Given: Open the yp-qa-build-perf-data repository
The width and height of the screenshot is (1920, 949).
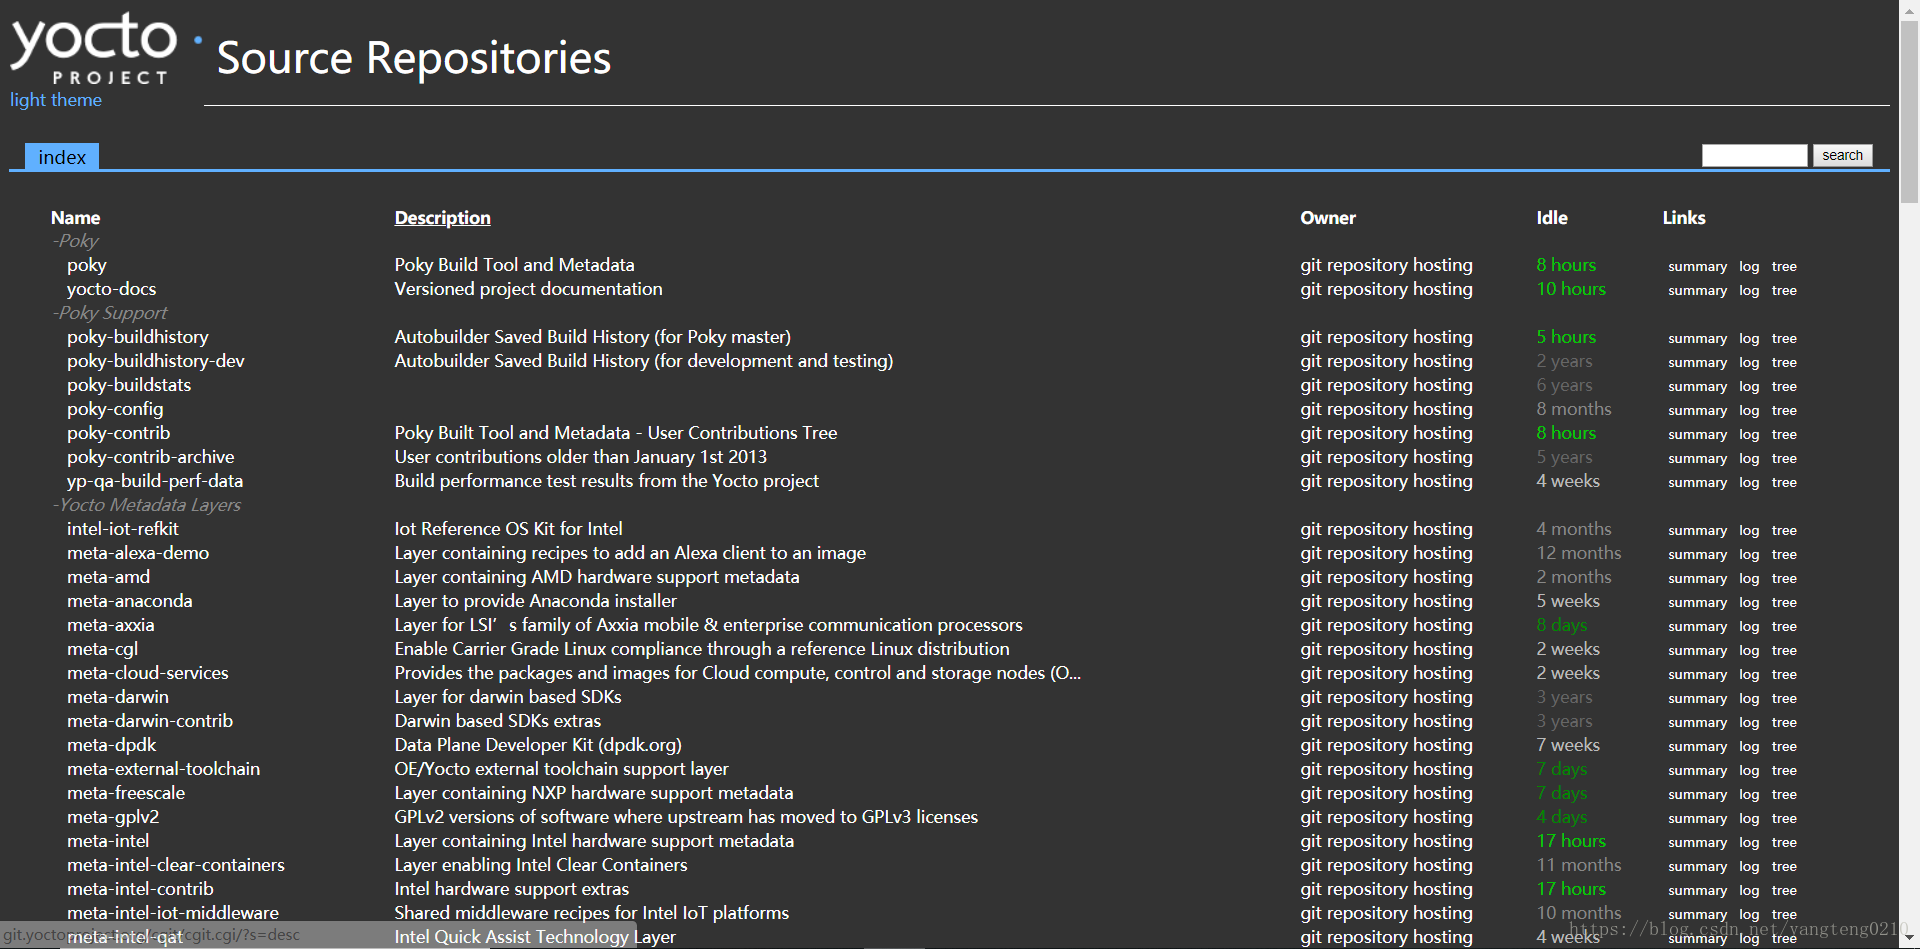Looking at the screenshot, I should point(155,481).
